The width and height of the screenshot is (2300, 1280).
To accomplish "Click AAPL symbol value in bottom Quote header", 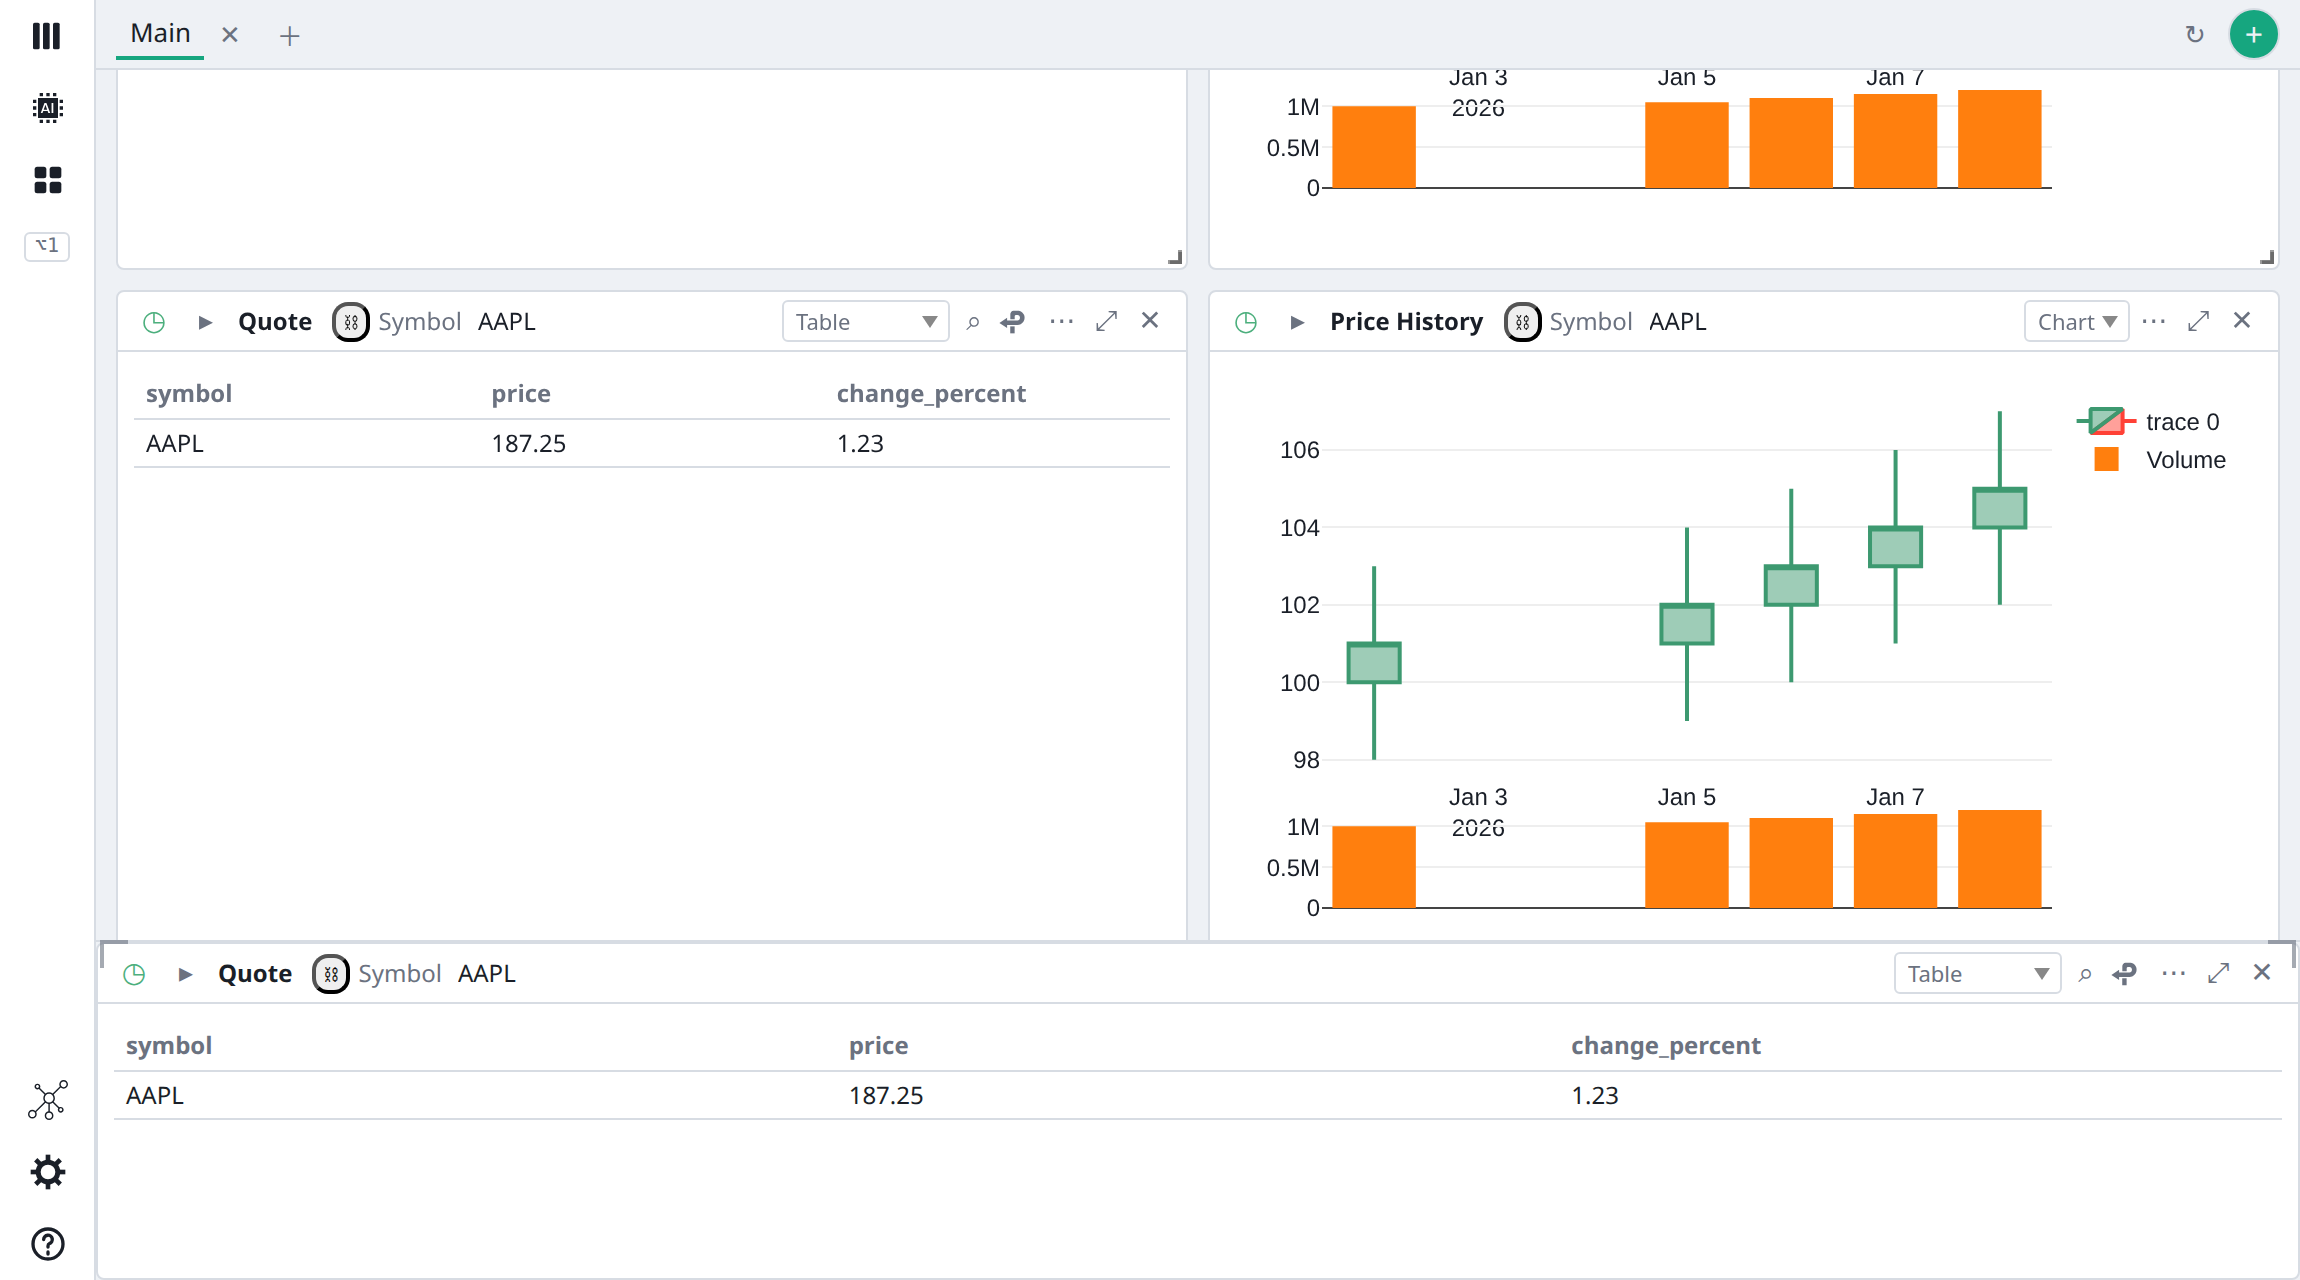I will pos(487,974).
